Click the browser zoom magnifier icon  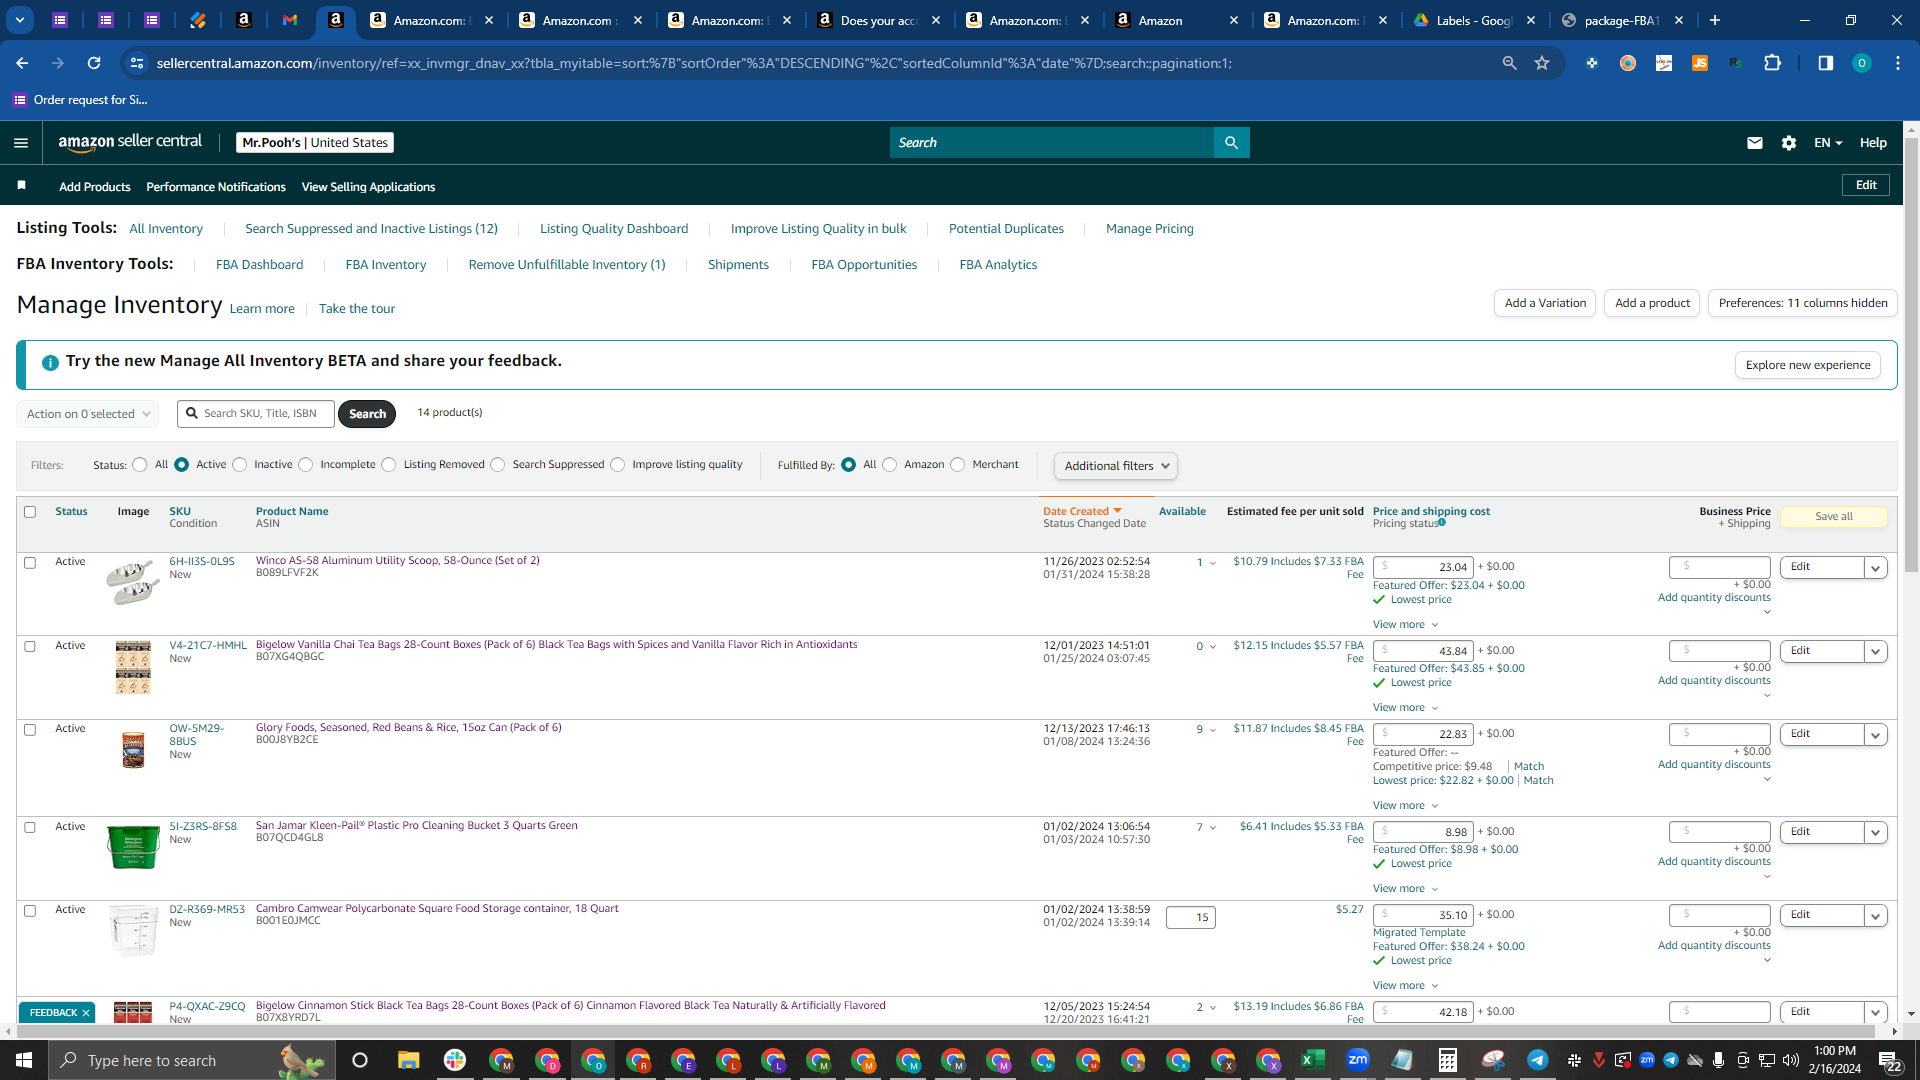1509,63
